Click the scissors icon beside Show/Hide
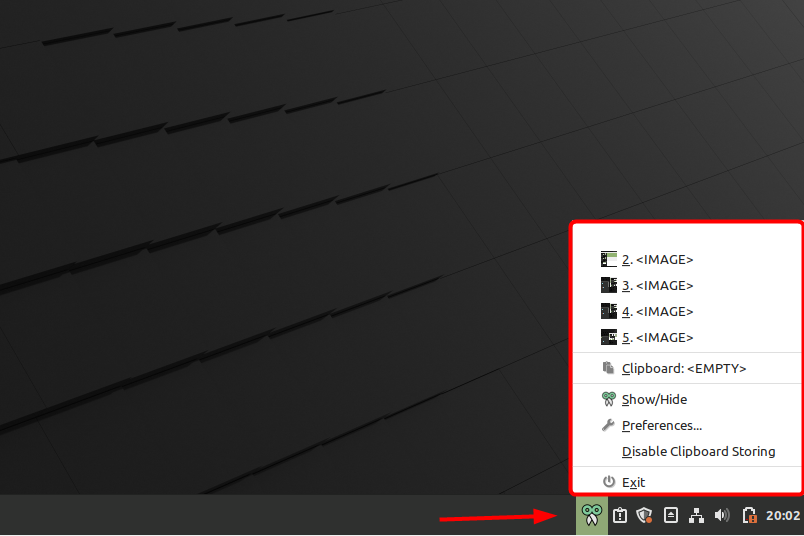The height and width of the screenshot is (536, 804). pyautogui.click(x=609, y=399)
